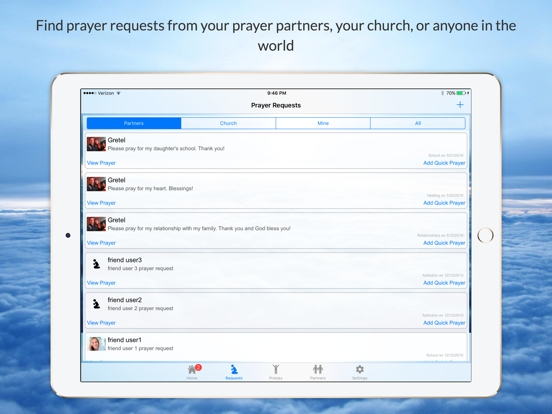Tap the plus icon to add prayer request
This screenshot has width=552, height=414.
460,105
